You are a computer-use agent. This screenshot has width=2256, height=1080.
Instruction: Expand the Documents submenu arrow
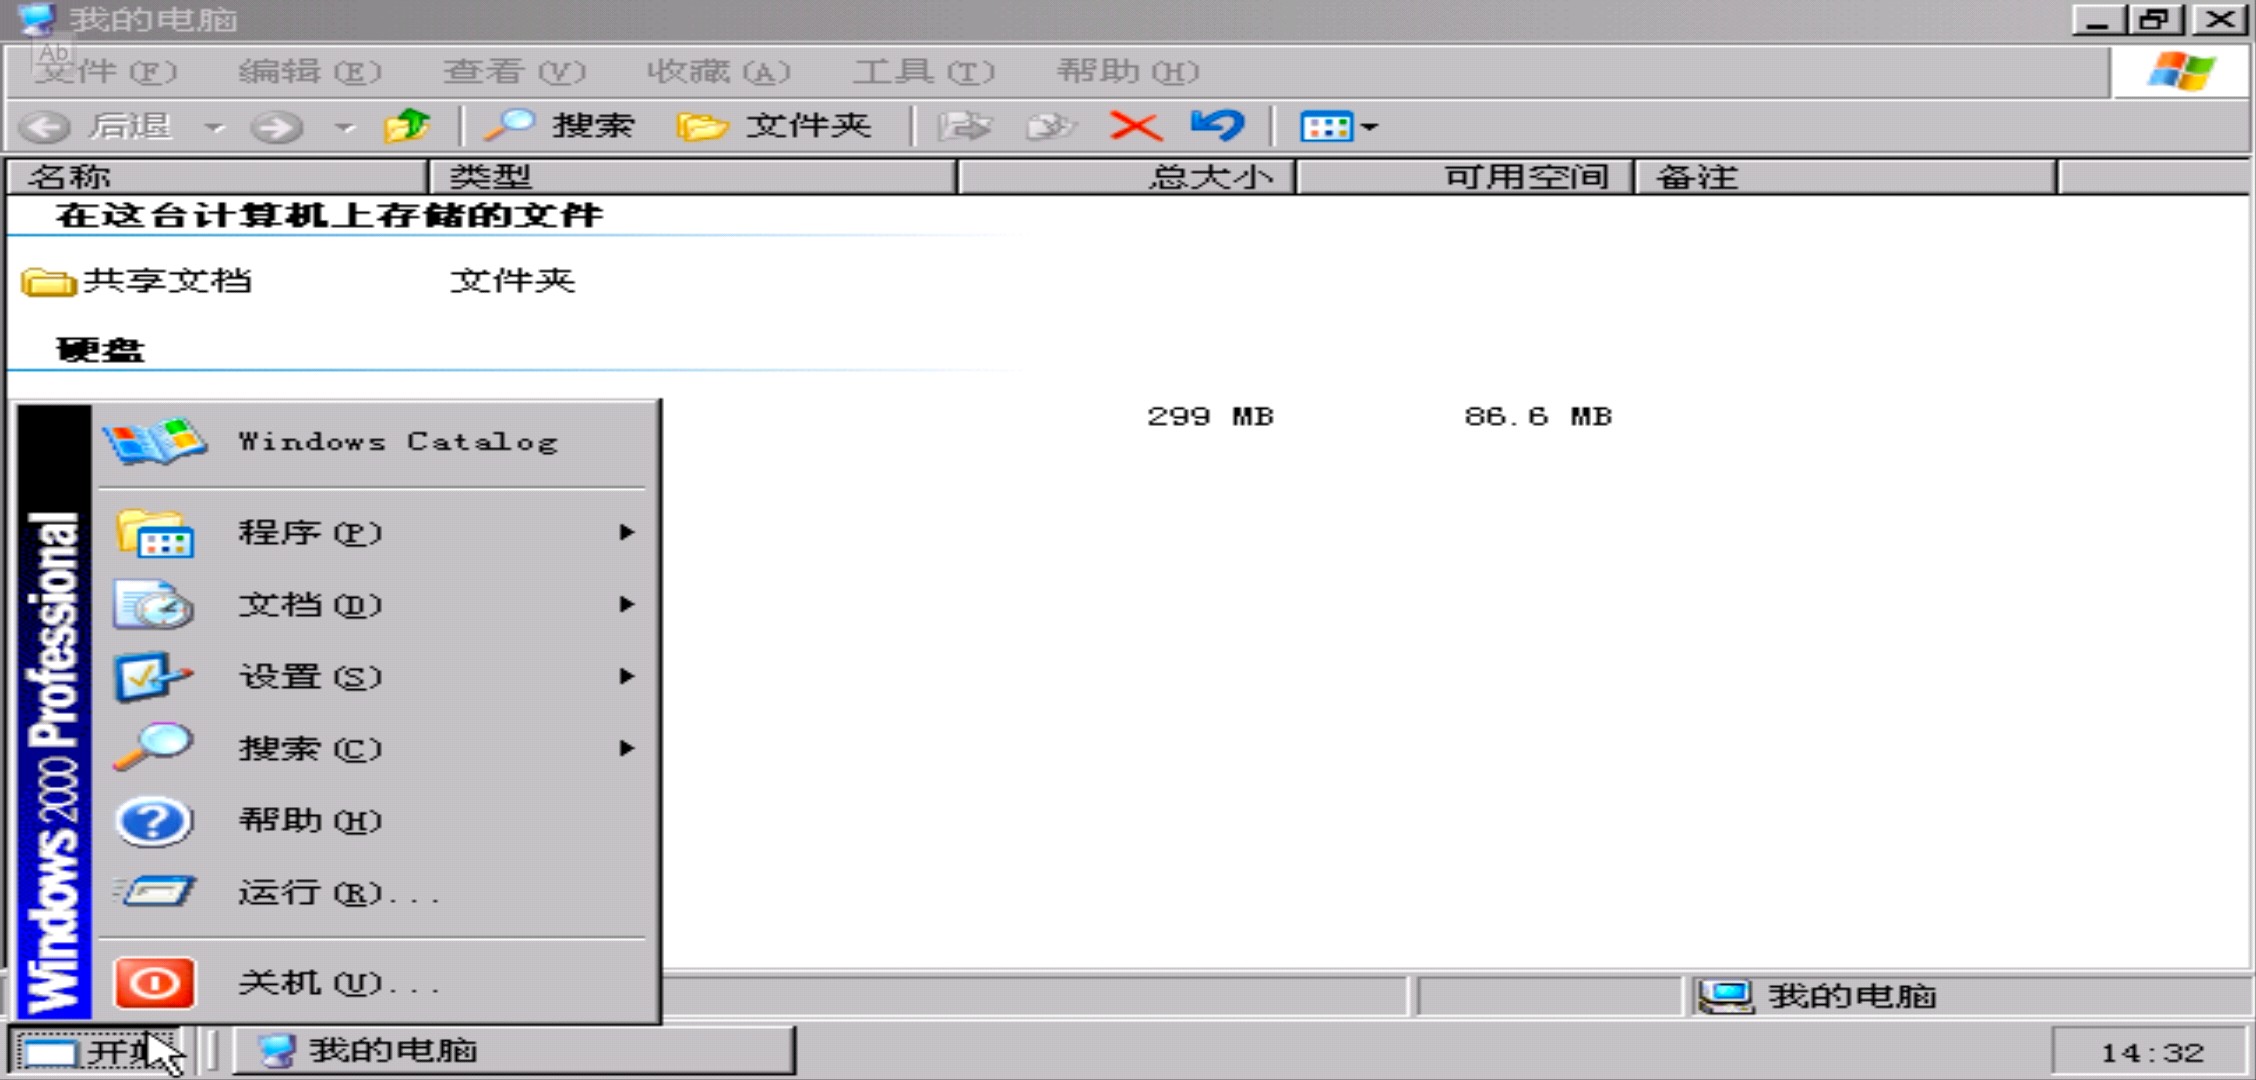pos(626,604)
